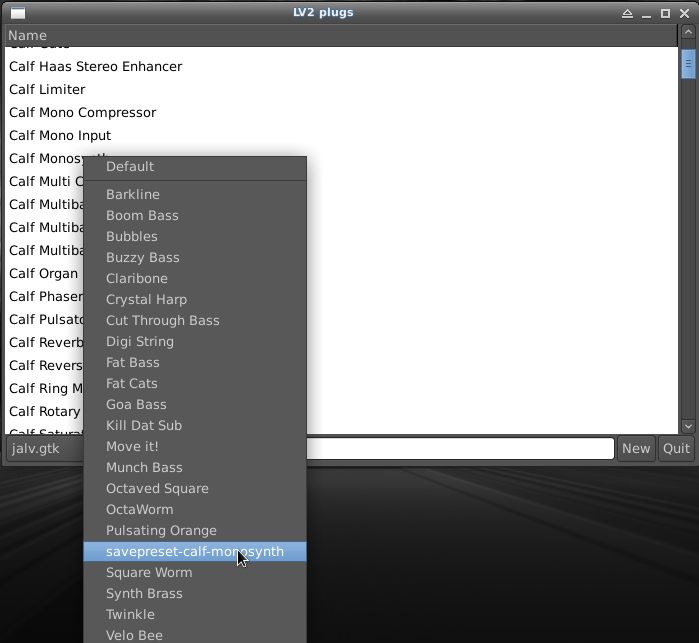699x643 pixels.
Task: Pick Kill Dat Sub preset
Action: (195, 425)
